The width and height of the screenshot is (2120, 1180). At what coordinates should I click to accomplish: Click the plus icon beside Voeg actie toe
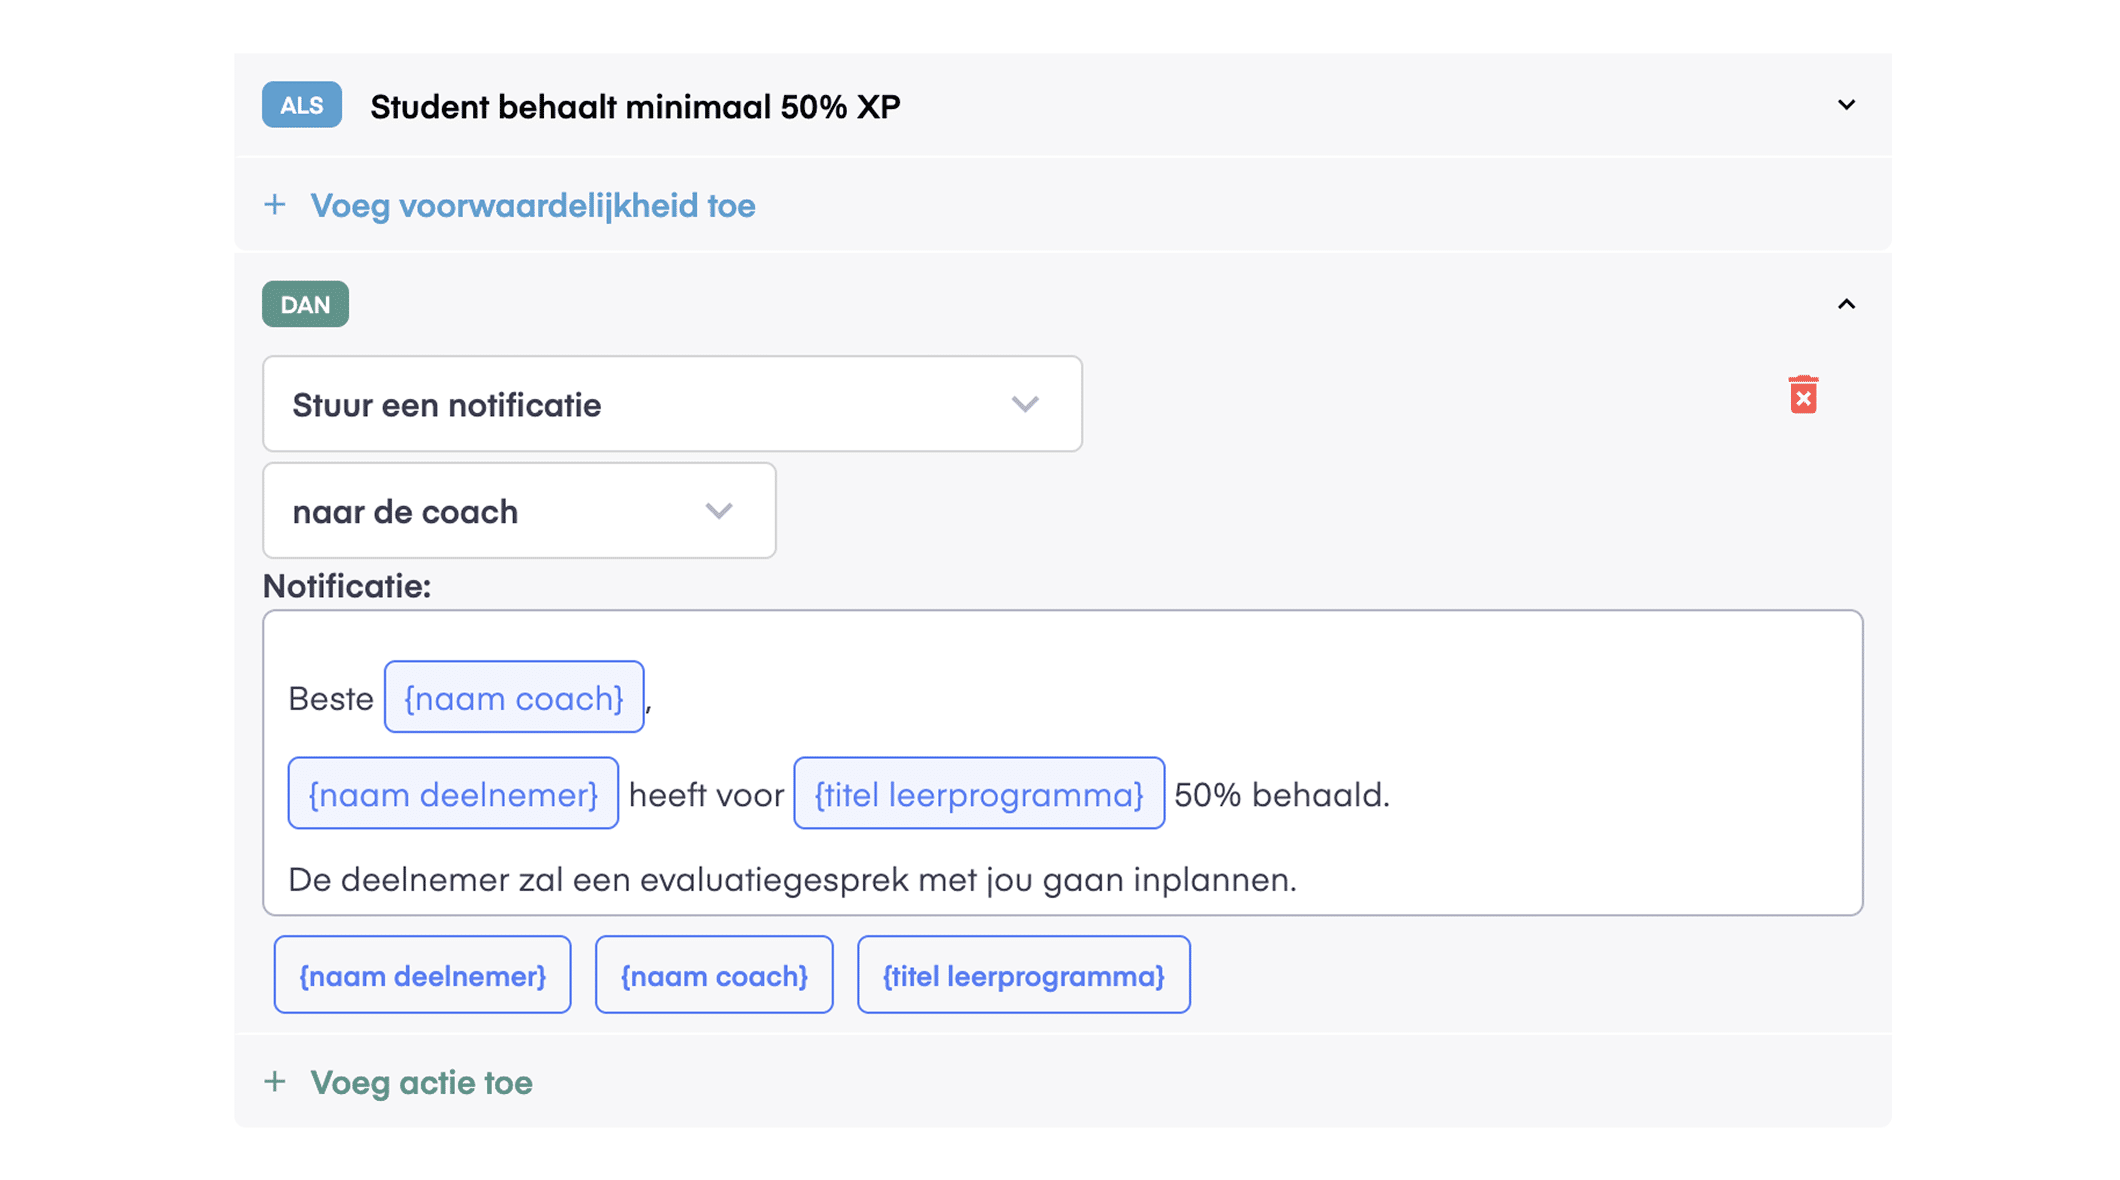tap(275, 1082)
